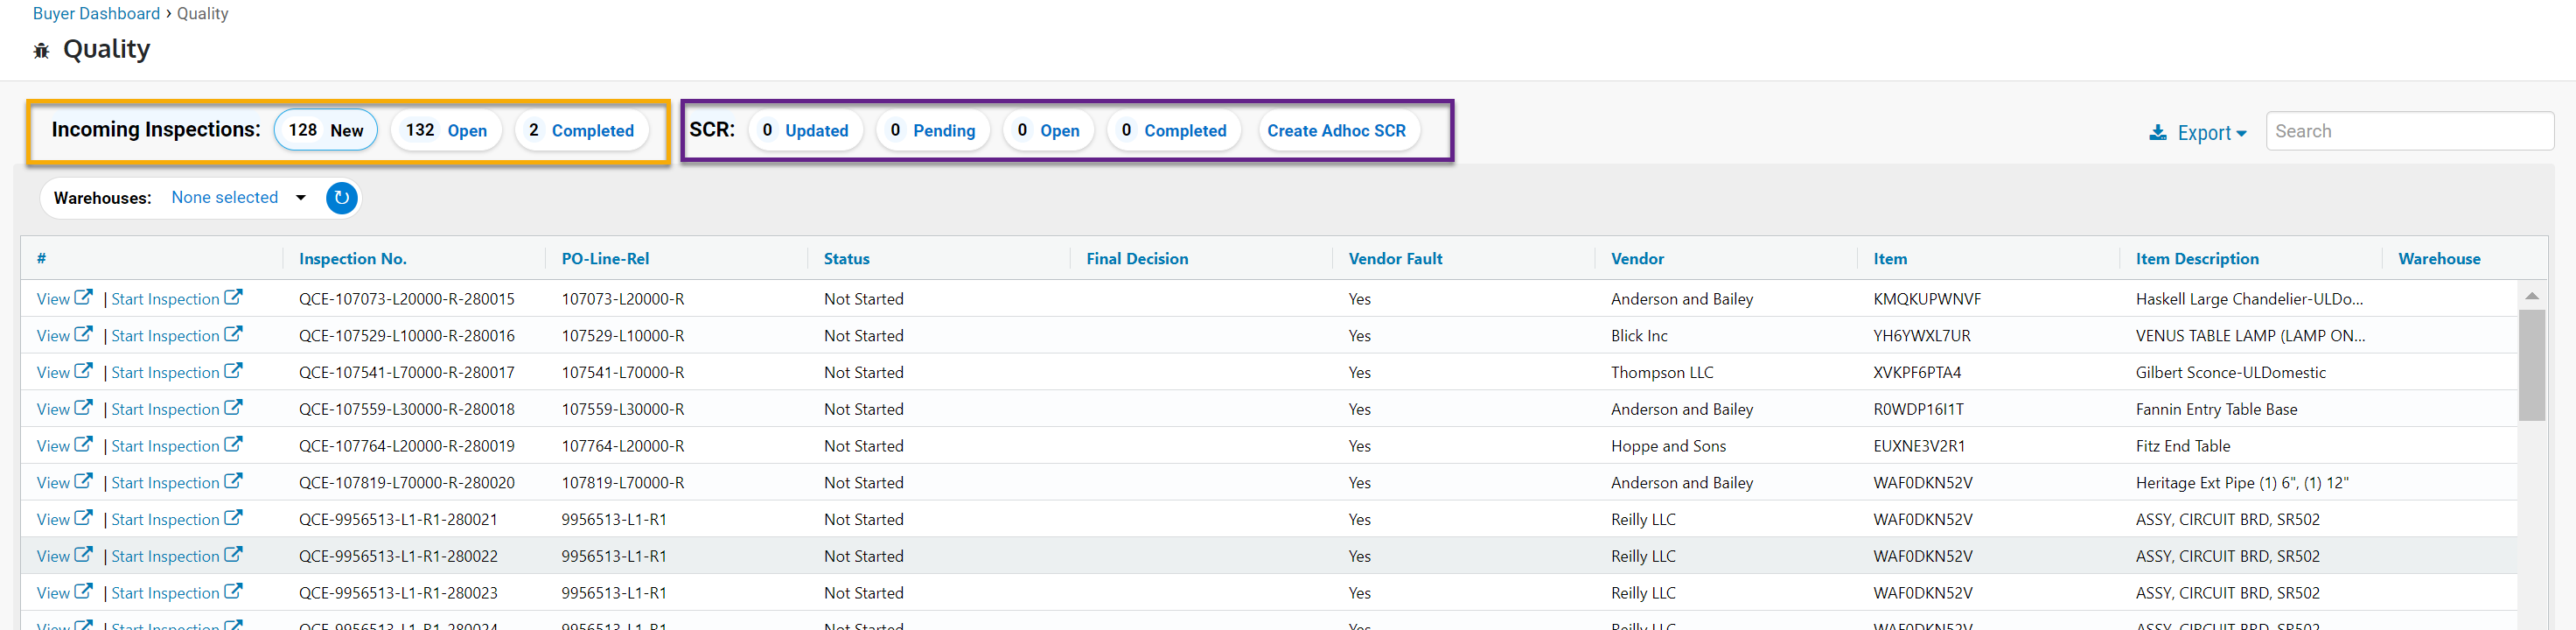Select item cell XVKPF6PTA4

pos(1917,373)
